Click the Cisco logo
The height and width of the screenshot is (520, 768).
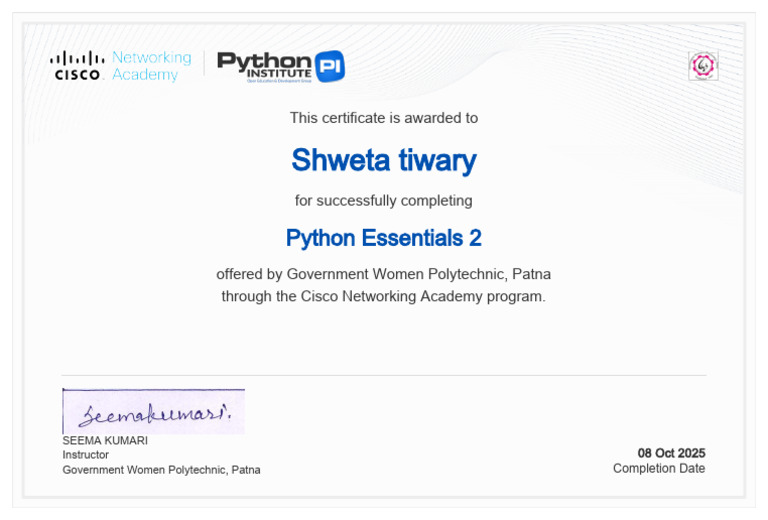[x=77, y=66]
